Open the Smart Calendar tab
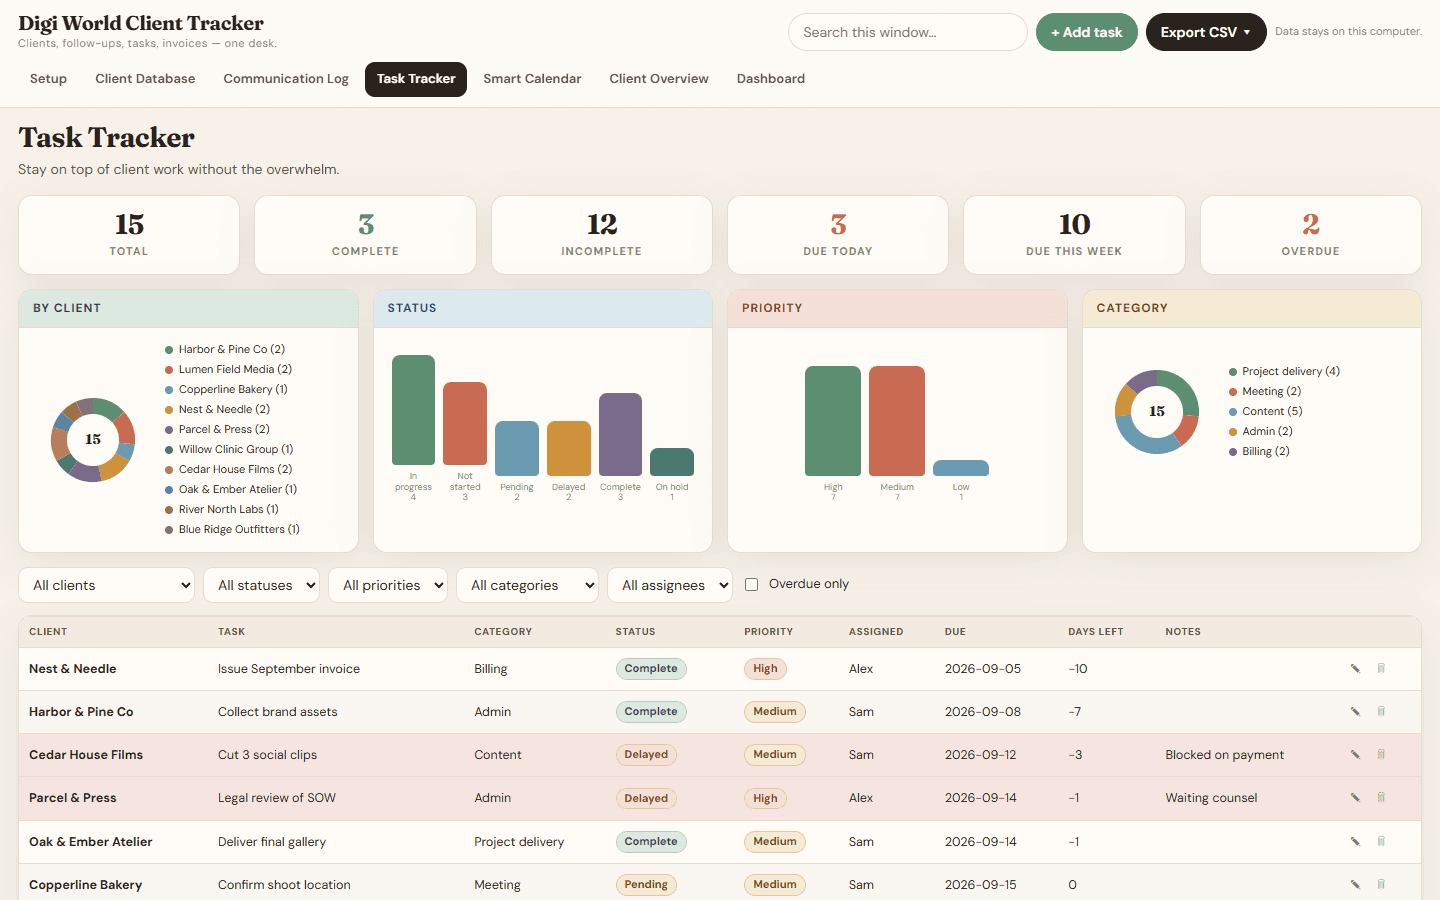The image size is (1440, 900). pyautogui.click(x=532, y=79)
